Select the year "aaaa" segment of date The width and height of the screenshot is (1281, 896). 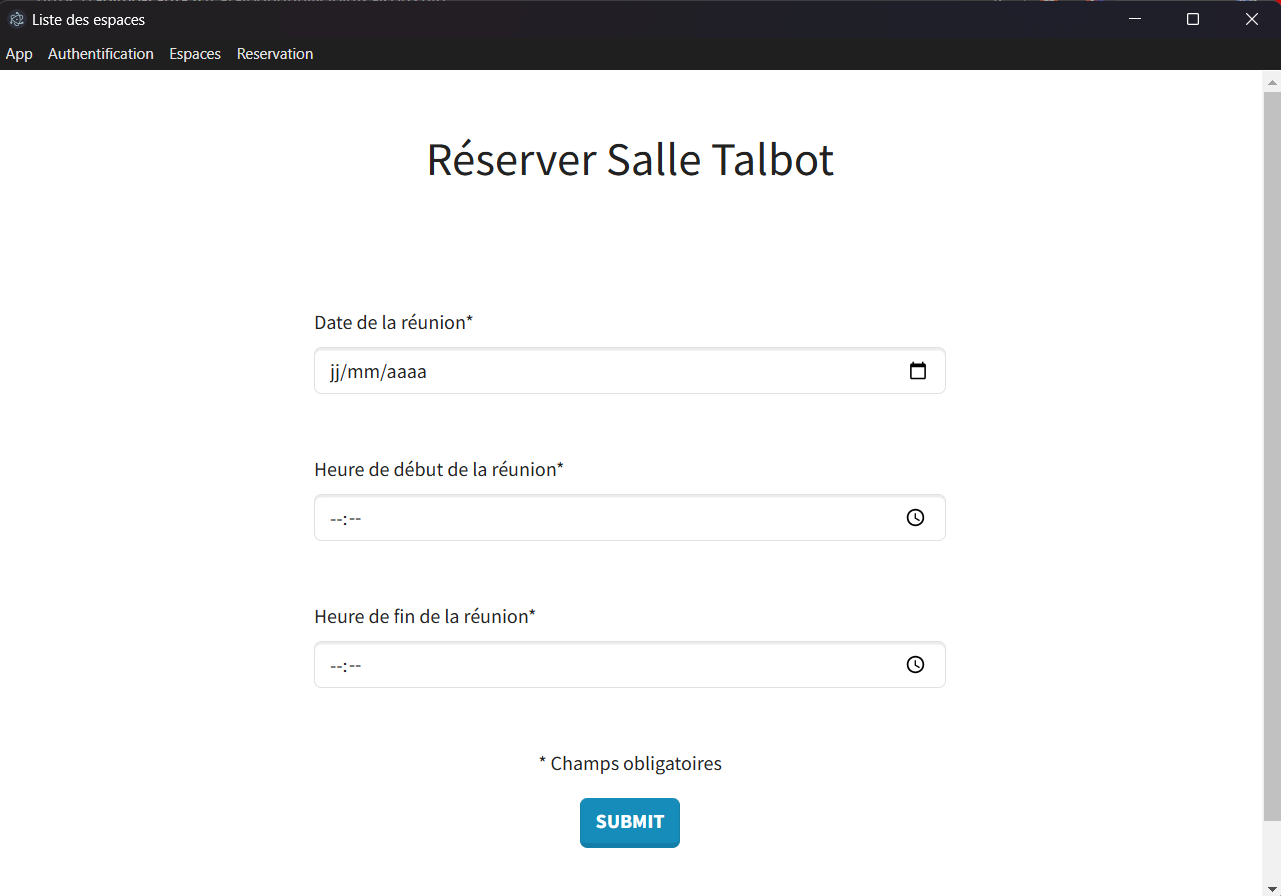(407, 372)
